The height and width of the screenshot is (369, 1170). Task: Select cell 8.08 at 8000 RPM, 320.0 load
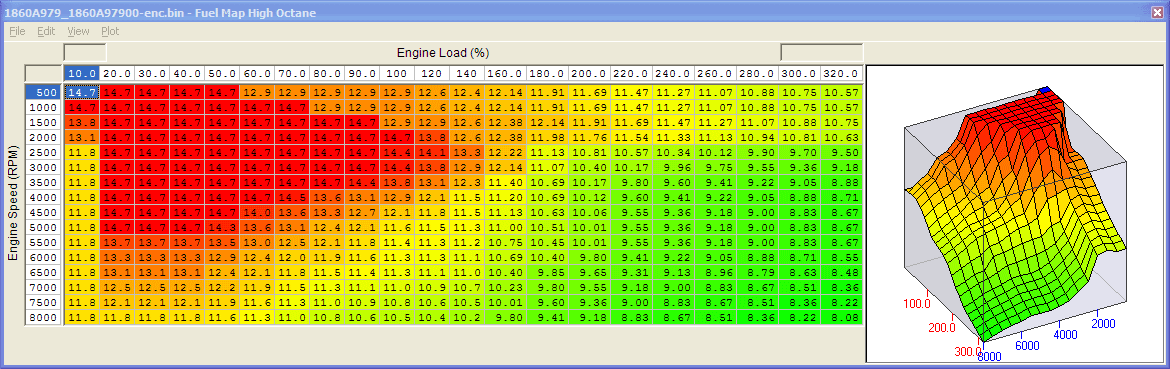[x=842, y=318]
